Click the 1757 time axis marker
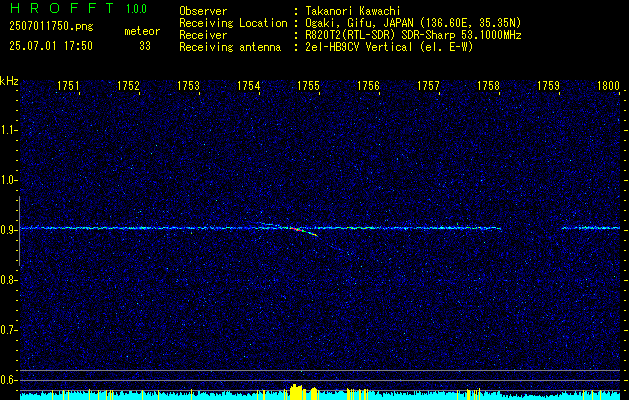This screenshot has height=400, width=629. tap(428, 86)
